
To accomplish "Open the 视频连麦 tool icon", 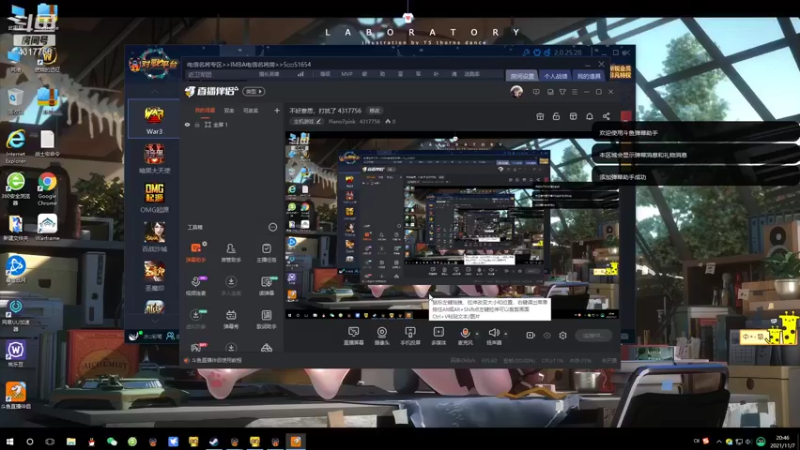I will (195, 286).
